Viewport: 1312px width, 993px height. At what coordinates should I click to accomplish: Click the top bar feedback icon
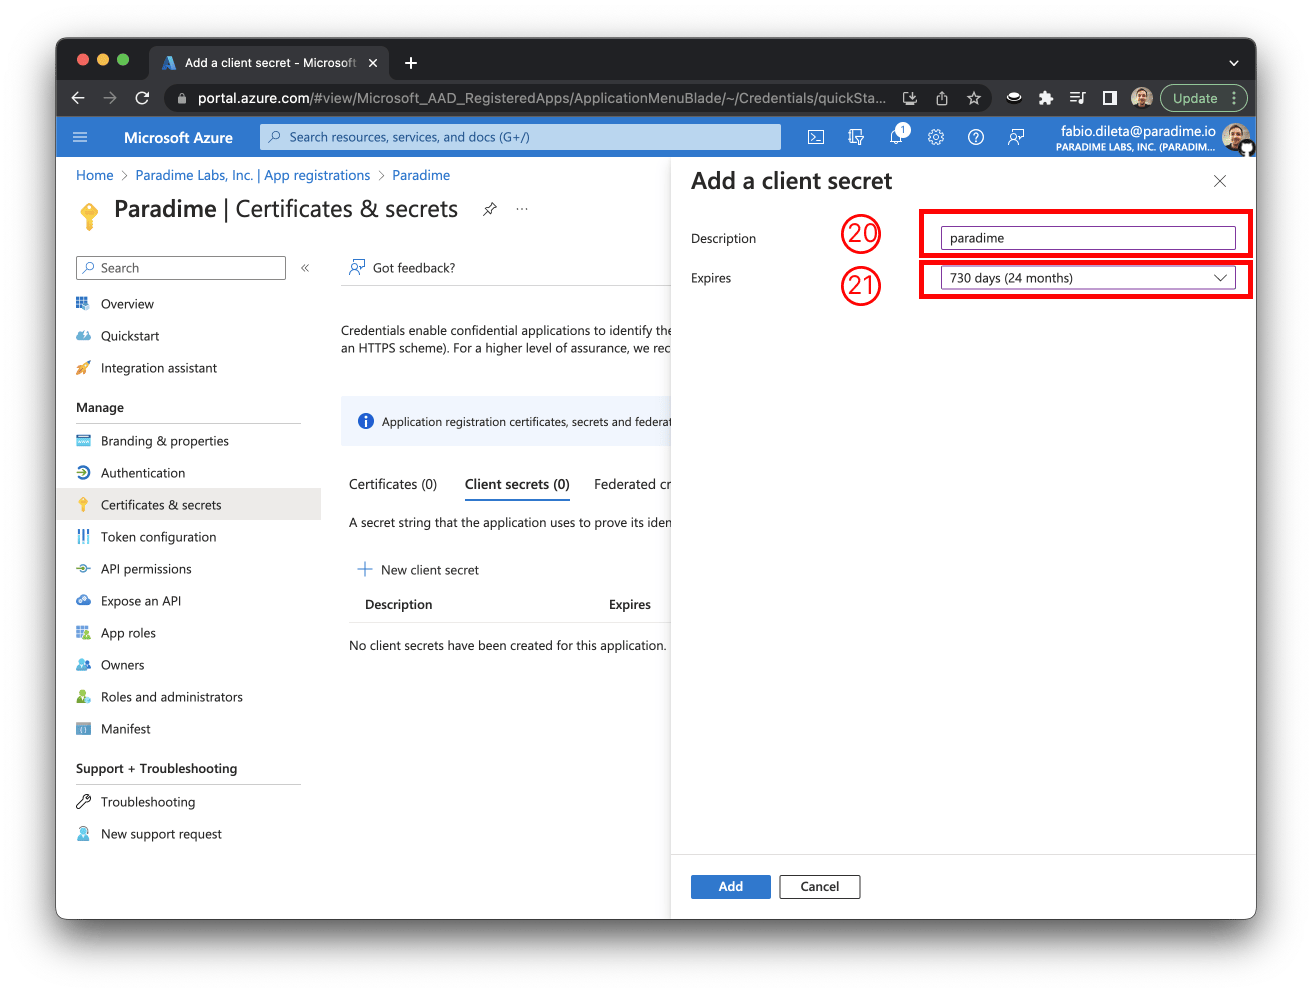[1016, 137]
